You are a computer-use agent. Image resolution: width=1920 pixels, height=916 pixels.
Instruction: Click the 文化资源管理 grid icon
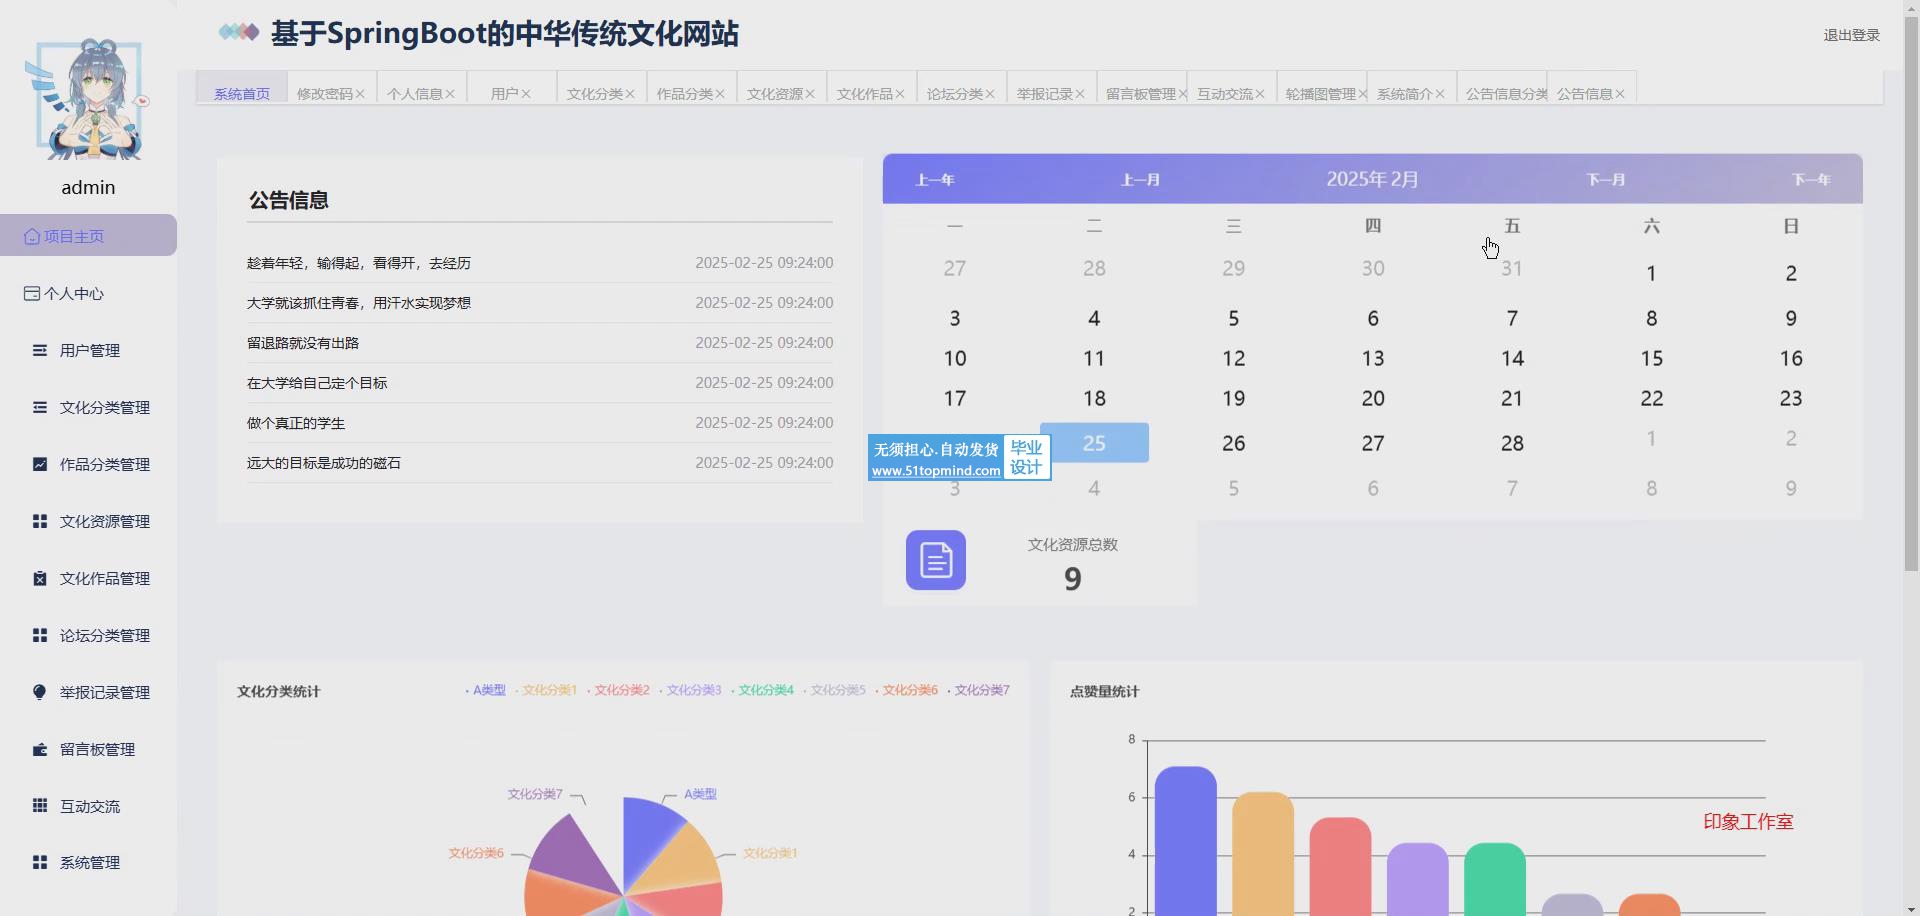40,521
